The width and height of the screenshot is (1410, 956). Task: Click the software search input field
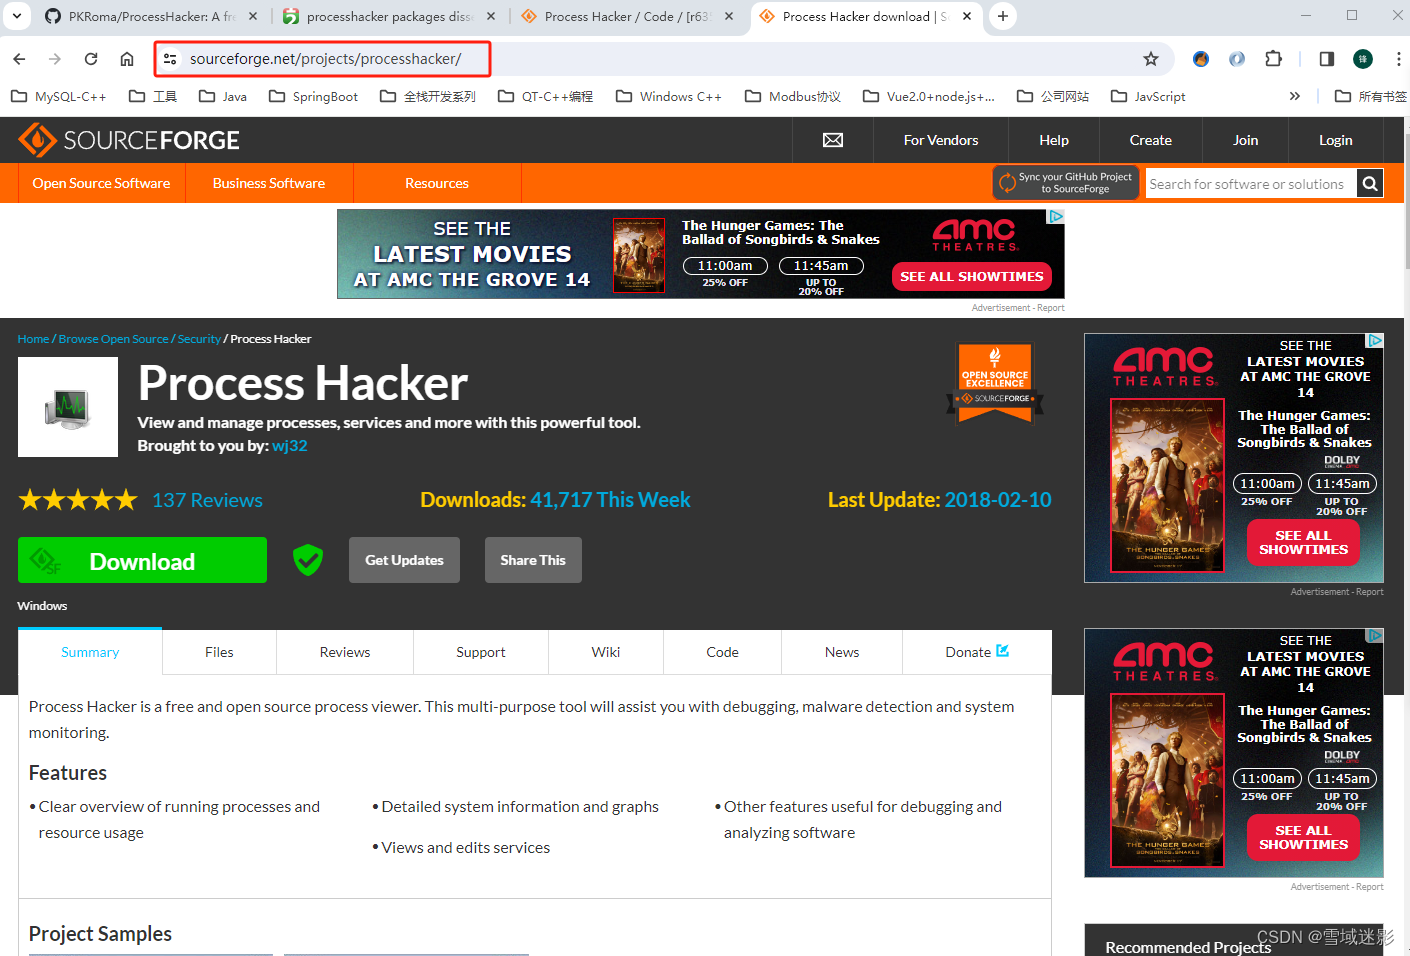[1248, 183]
